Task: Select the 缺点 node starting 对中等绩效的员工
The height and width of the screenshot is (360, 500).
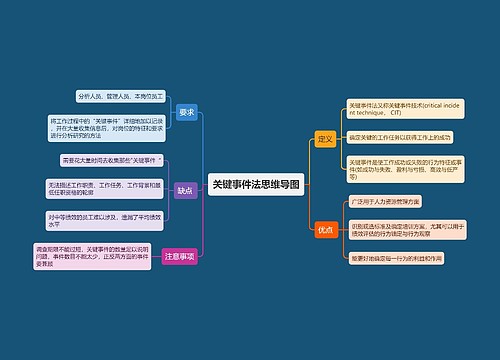Action: tap(104, 221)
